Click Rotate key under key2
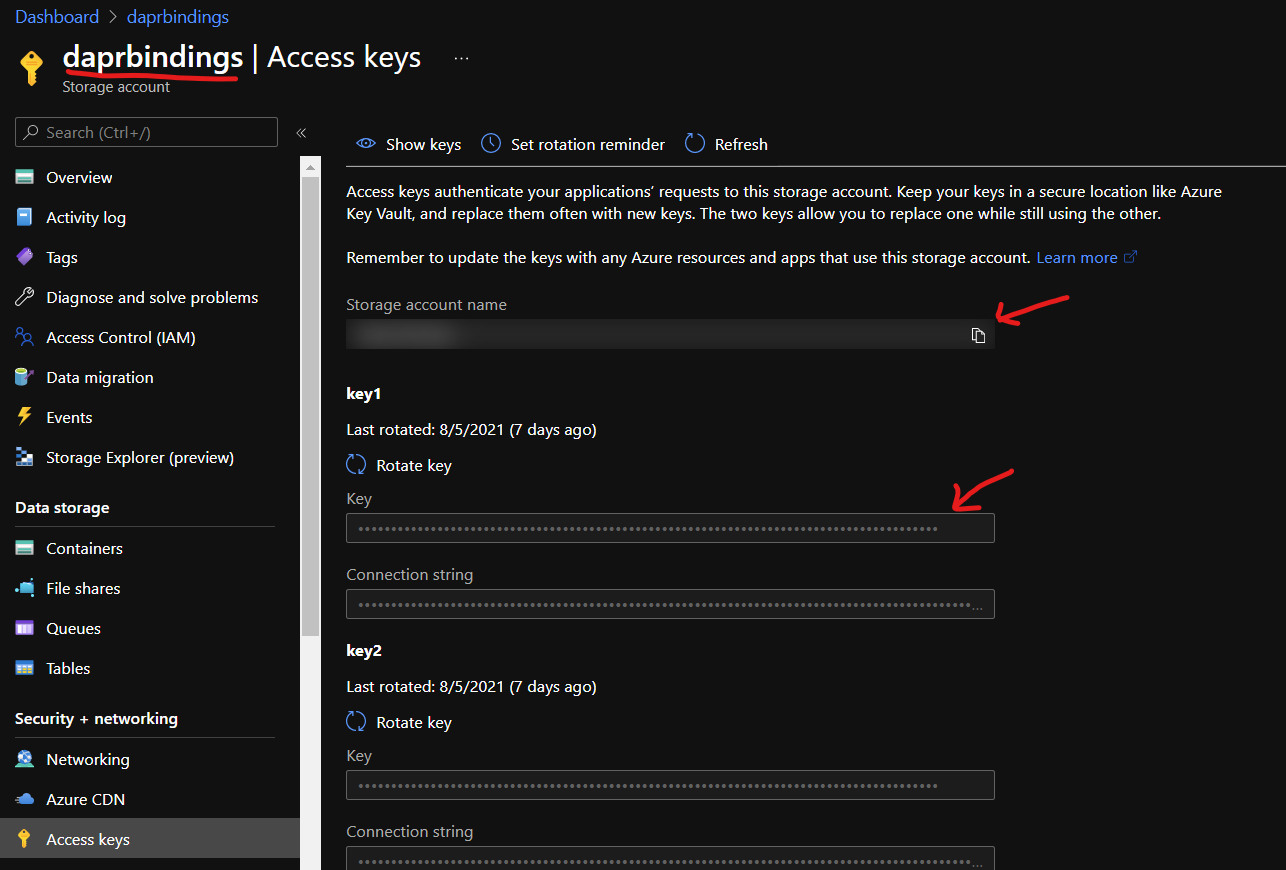 [399, 722]
